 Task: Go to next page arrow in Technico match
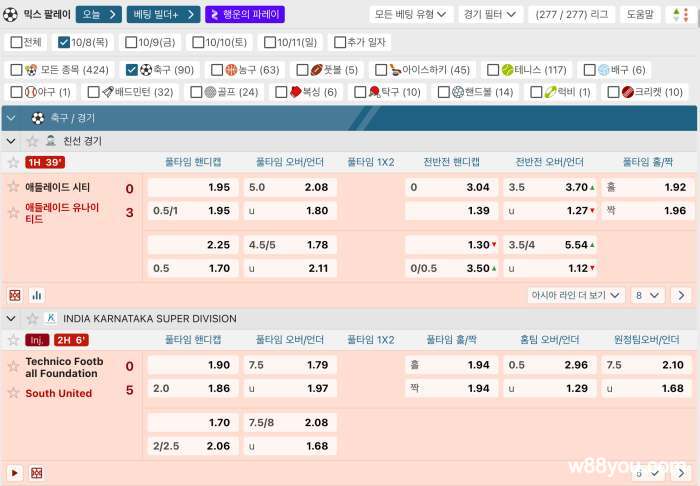681,473
